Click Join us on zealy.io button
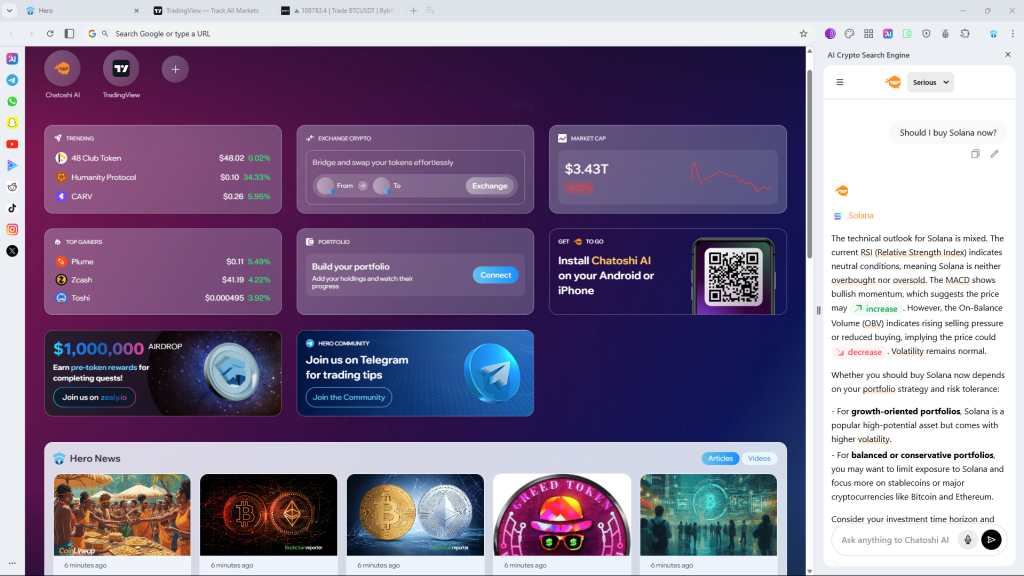This screenshot has width=1024, height=576. (x=94, y=397)
